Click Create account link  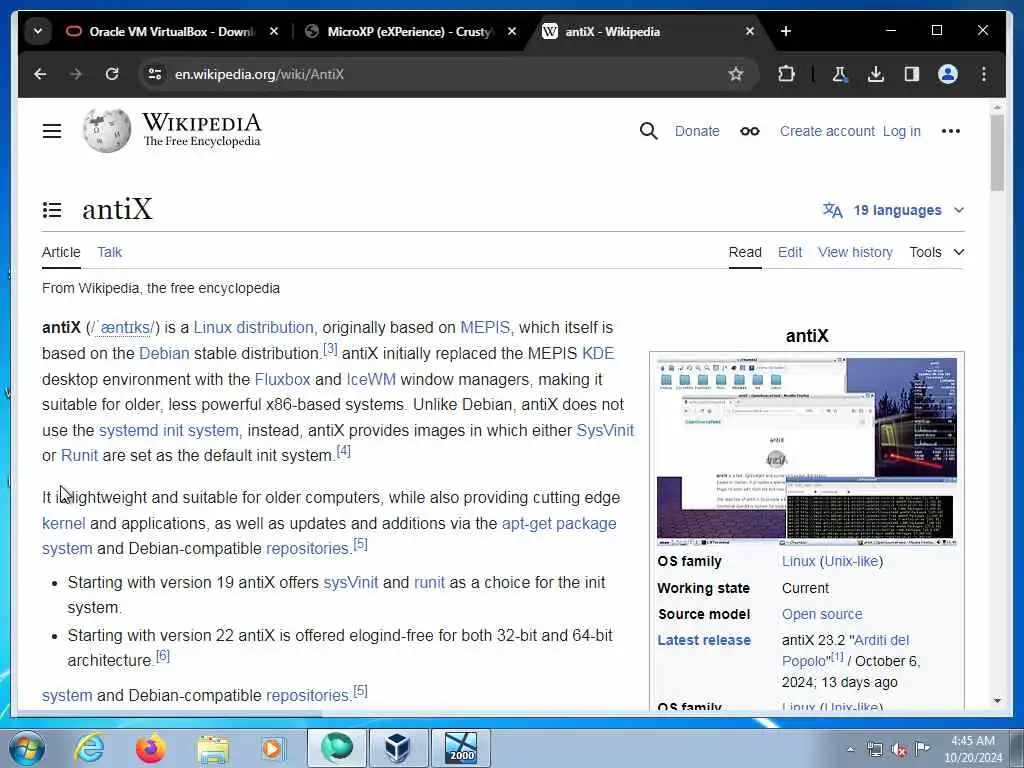(827, 131)
